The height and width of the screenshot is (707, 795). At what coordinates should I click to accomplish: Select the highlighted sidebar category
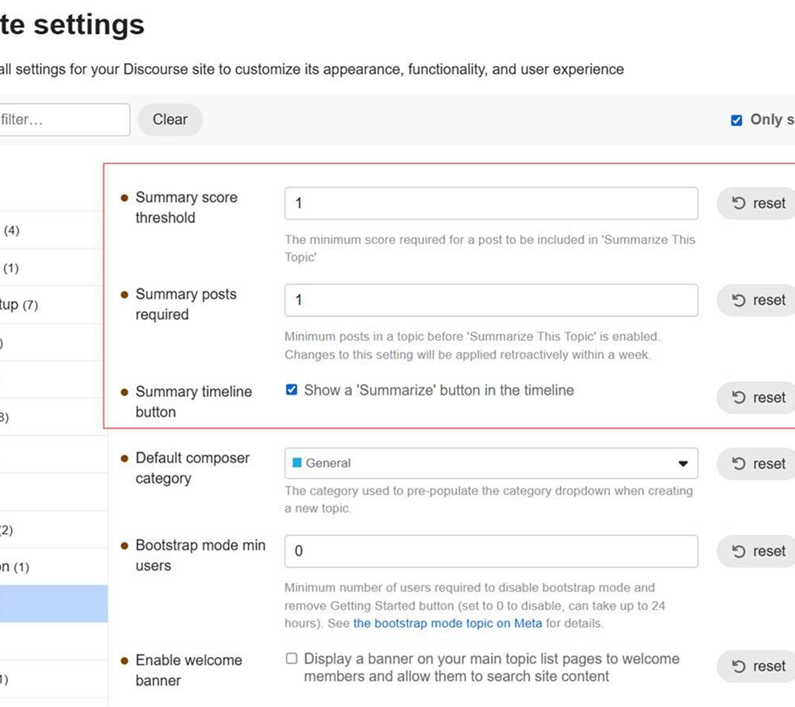point(54,604)
